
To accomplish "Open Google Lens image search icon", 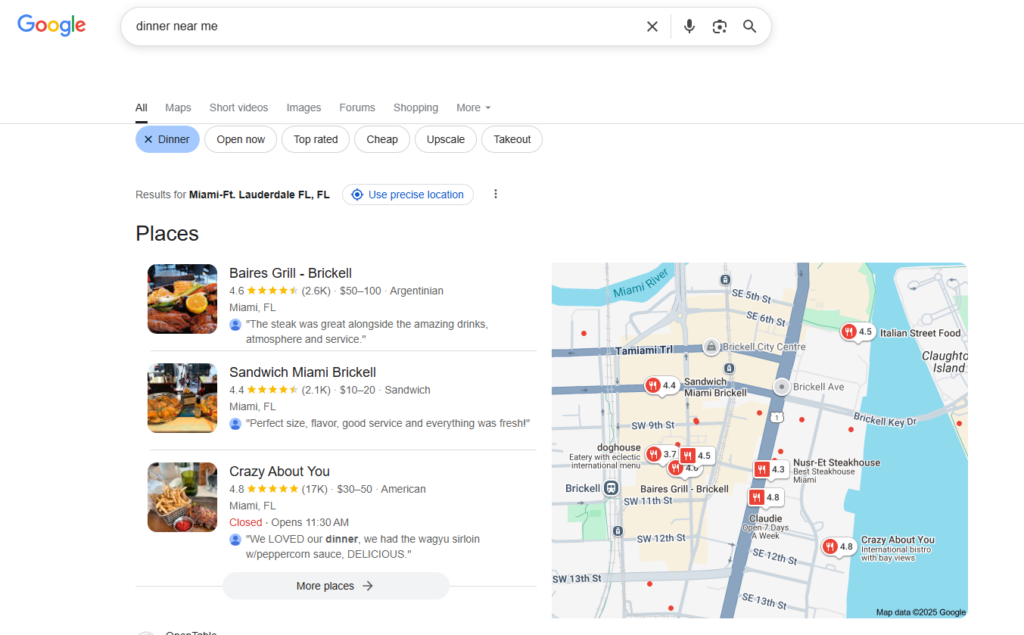I will pyautogui.click(x=719, y=27).
